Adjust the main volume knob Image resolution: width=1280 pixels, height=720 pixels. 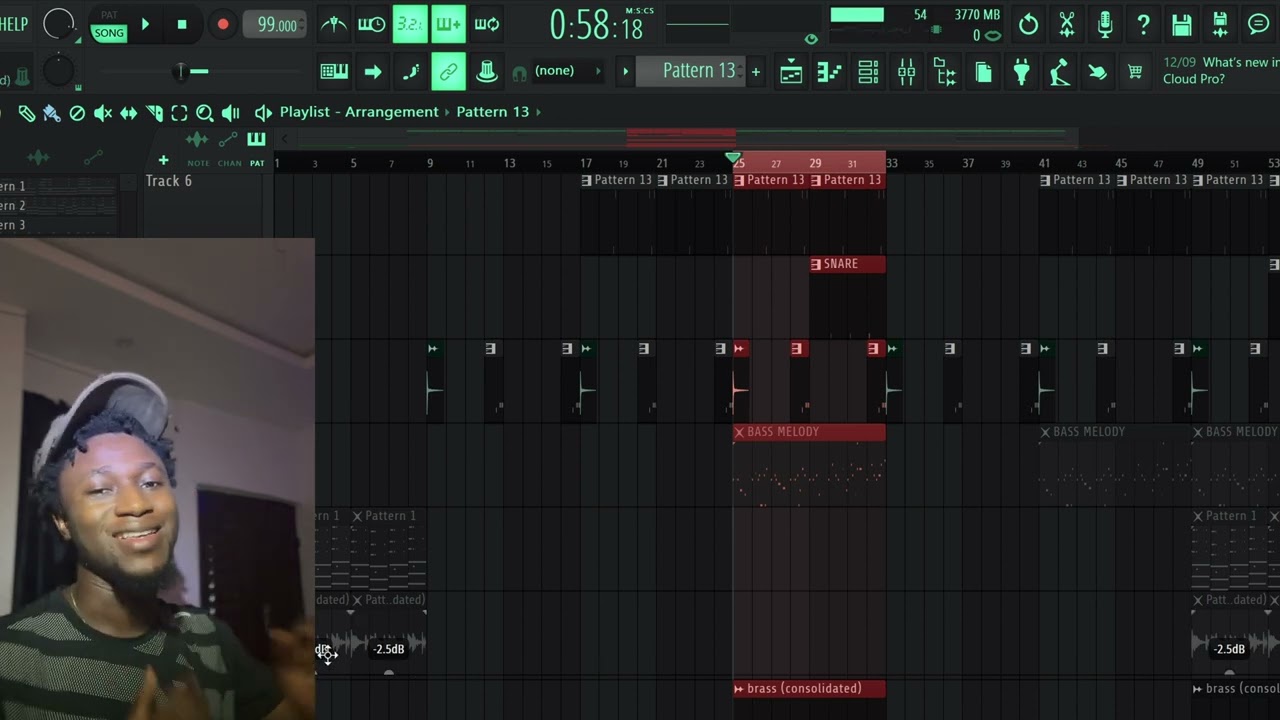pos(59,24)
